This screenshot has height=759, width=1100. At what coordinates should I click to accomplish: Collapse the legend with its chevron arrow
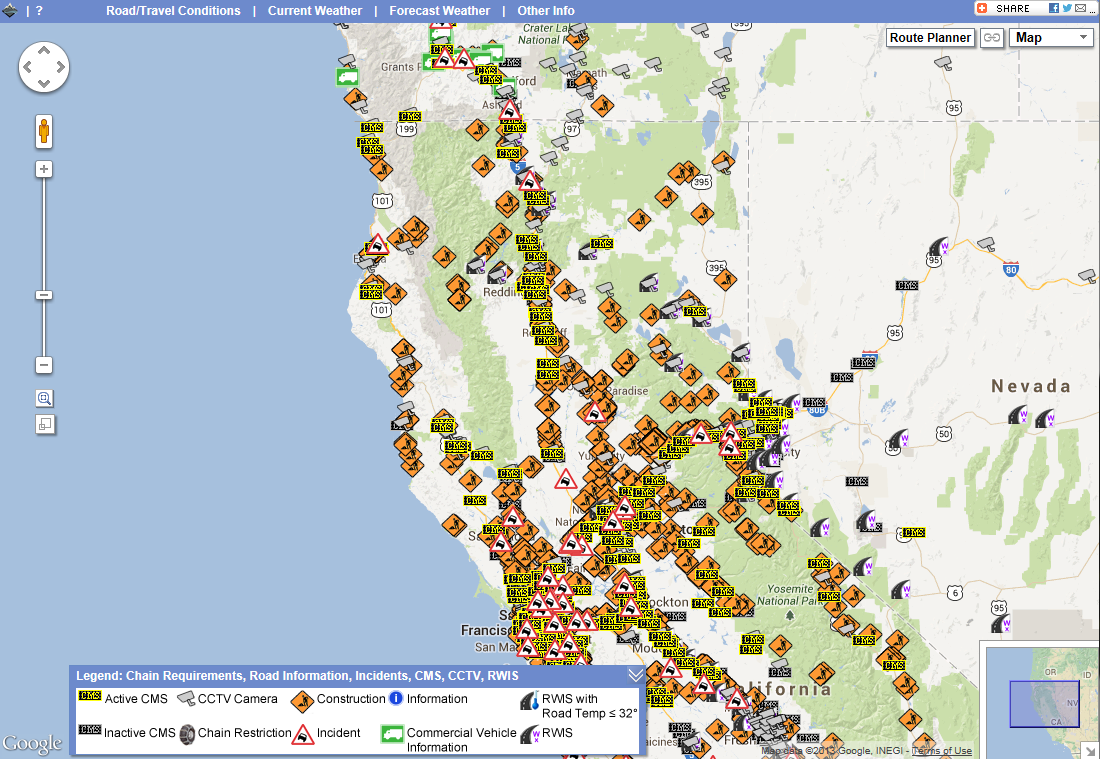[636, 675]
